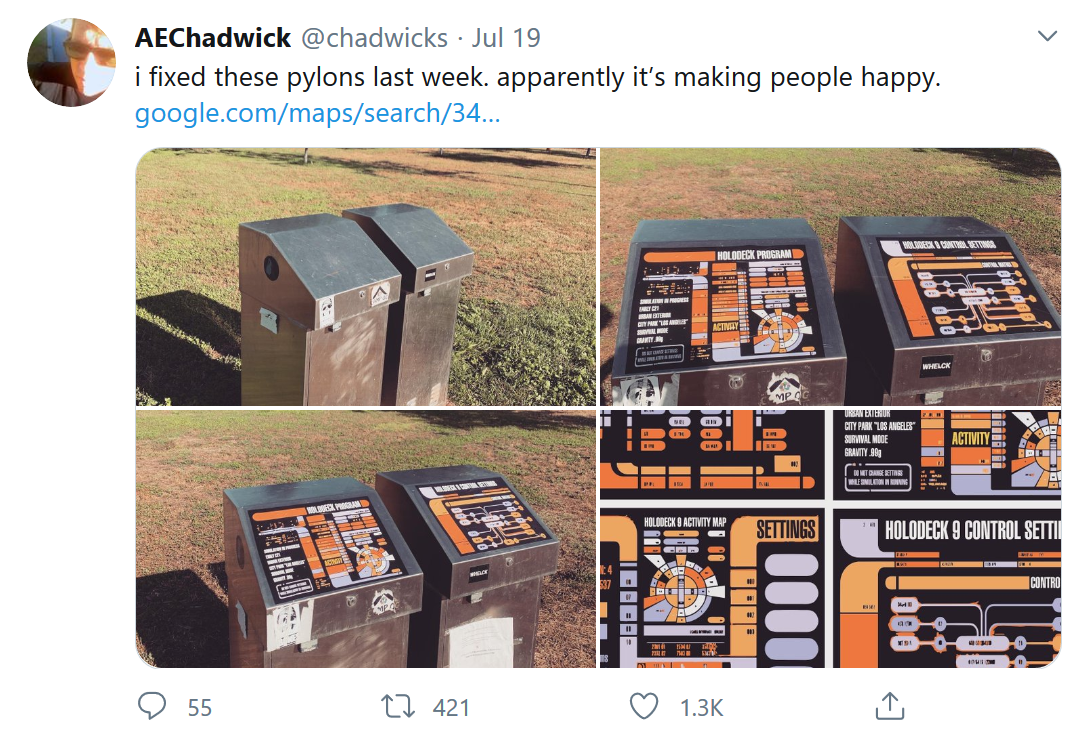Image resolution: width=1088 pixels, height=741 pixels.
Task: Click the 55 replies count
Action: tap(200, 708)
